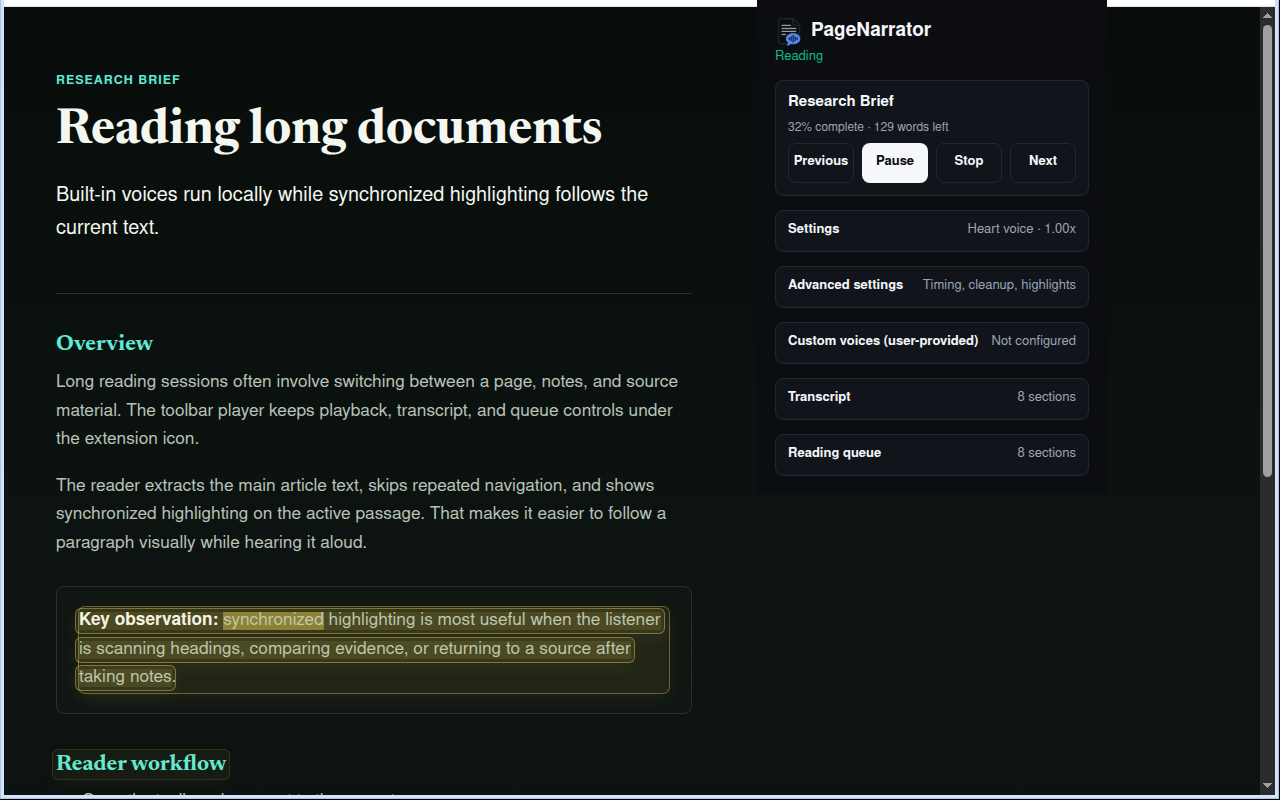Expand the Settings section
Viewport: 1280px width, 800px height.
932,230
